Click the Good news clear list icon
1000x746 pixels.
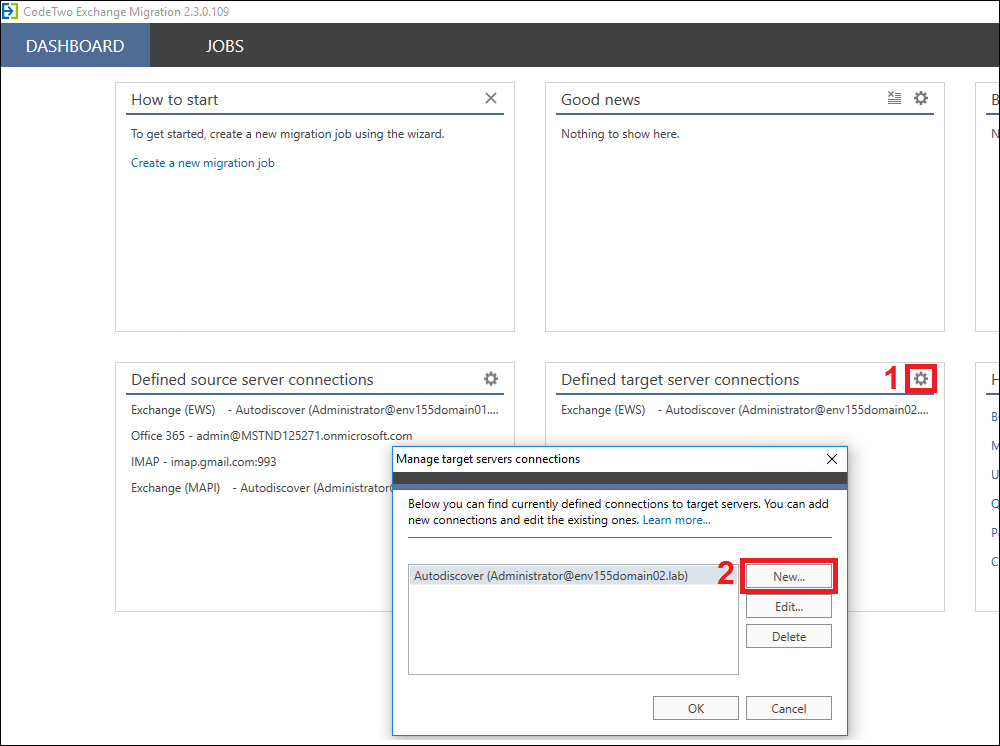pyautogui.click(x=894, y=98)
